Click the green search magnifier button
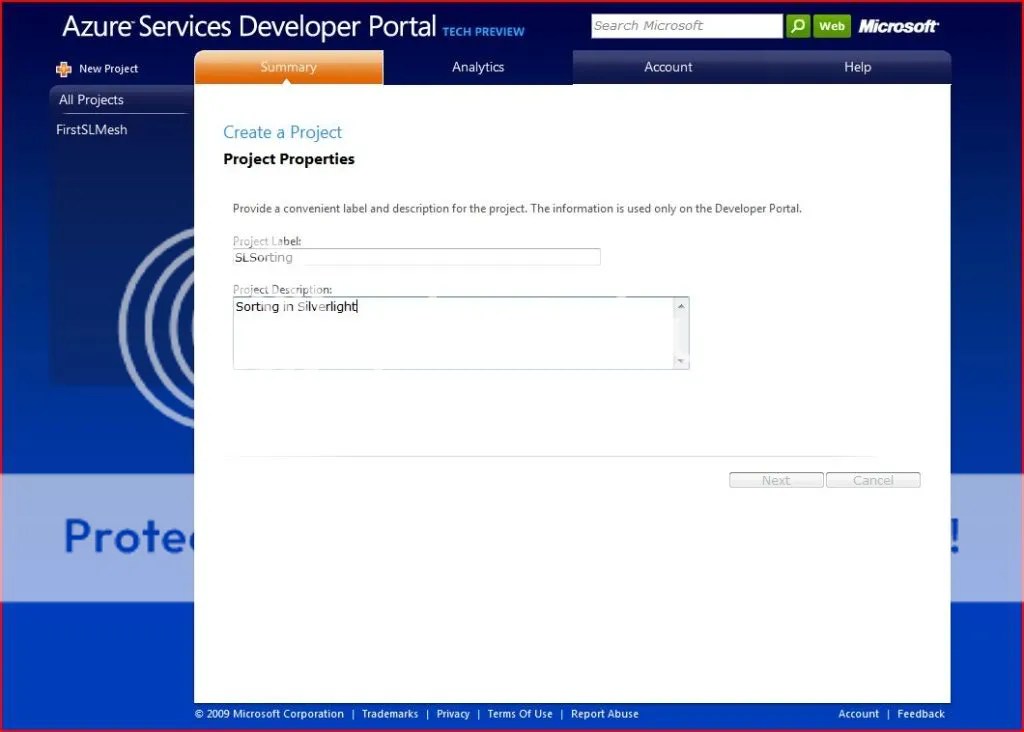Image resolution: width=1024 pixels, height=732 pixels. 797,26
